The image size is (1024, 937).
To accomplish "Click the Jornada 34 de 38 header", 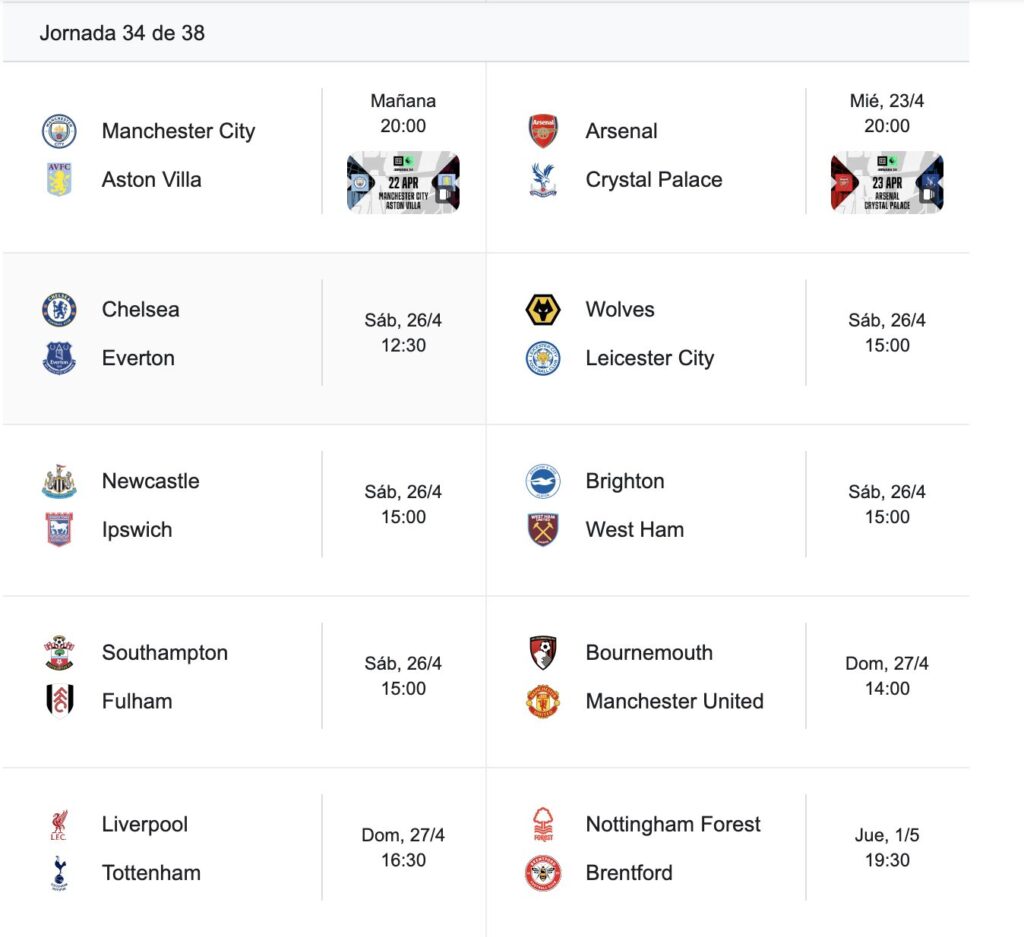I will pos(122,33).
